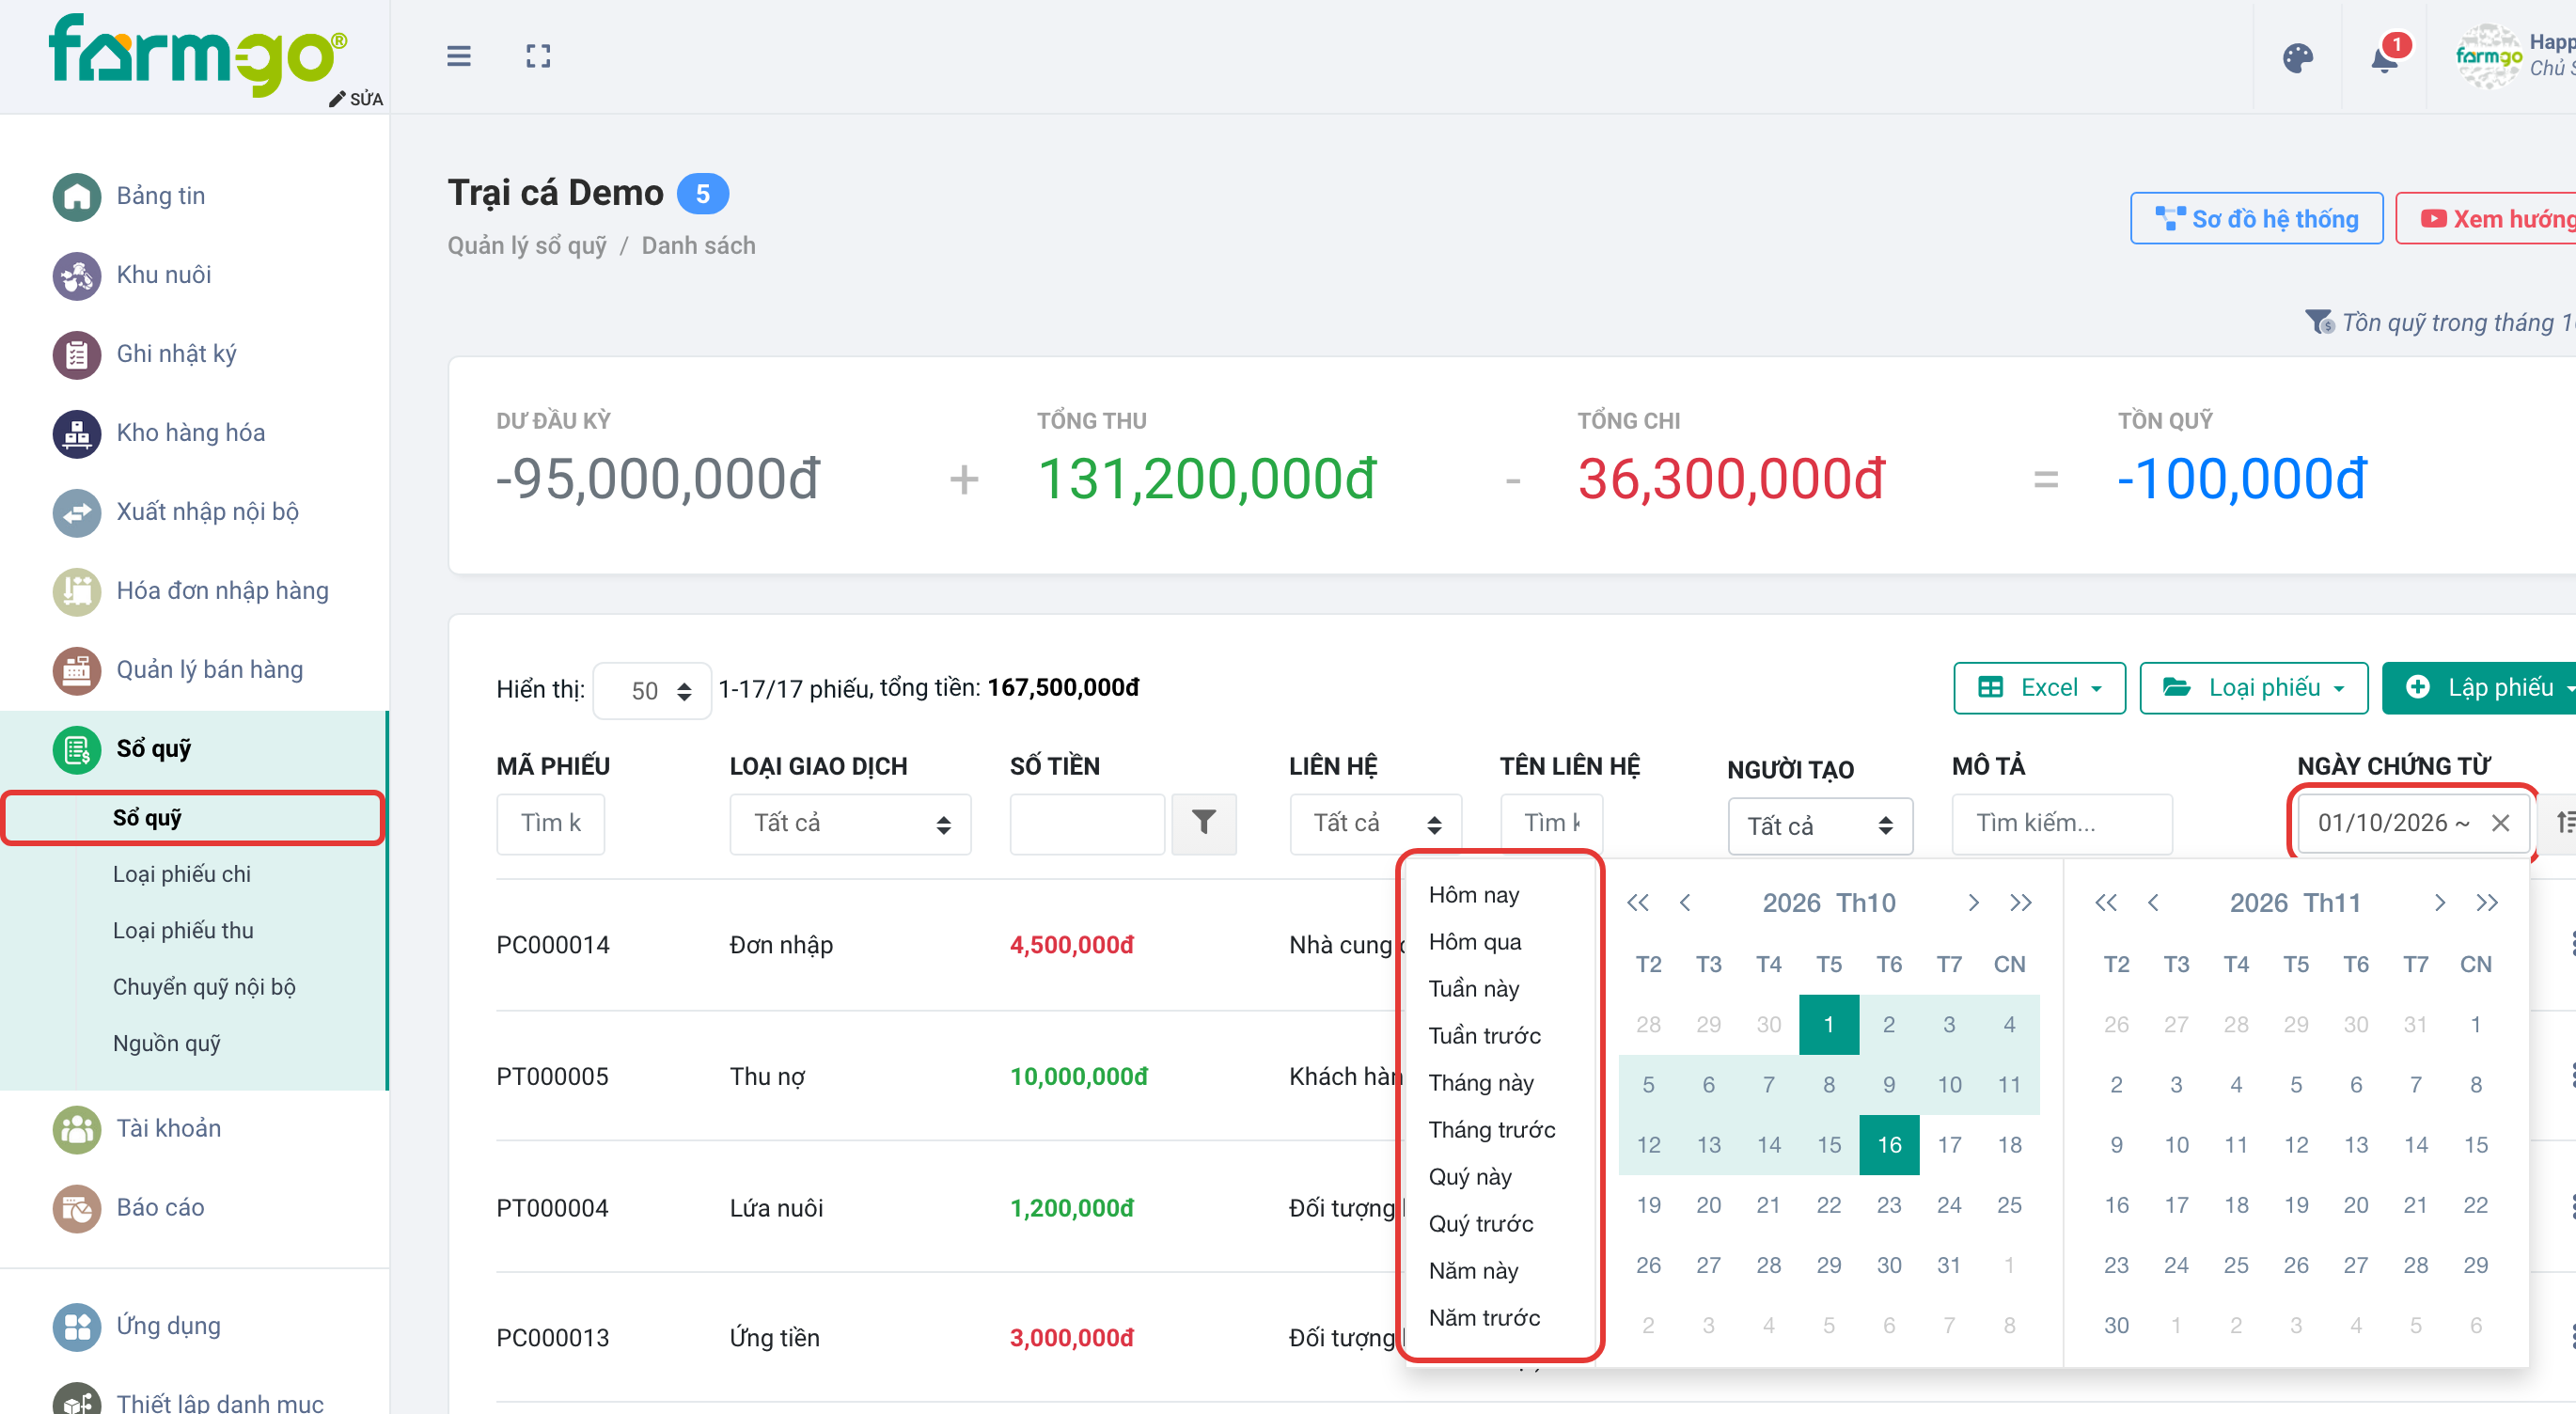This screenshot has height=1414, width=2576.
Task: Pick day 23 in Th10 calendar
Action: [1889, 1205]
